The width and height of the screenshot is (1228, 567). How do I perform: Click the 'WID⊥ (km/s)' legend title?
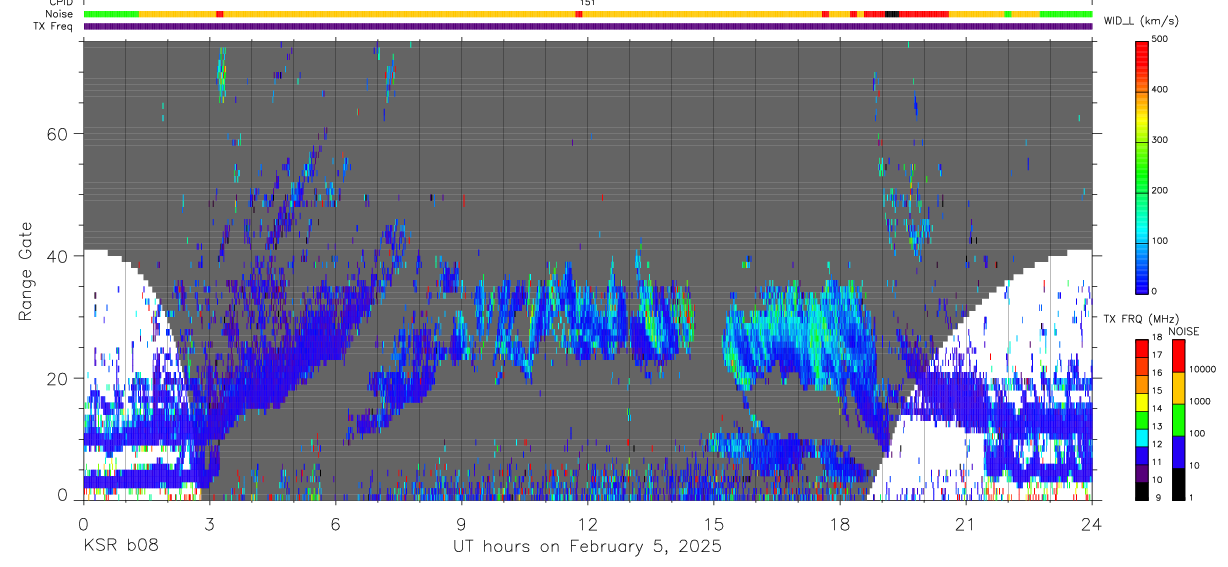pos(1141,21)
